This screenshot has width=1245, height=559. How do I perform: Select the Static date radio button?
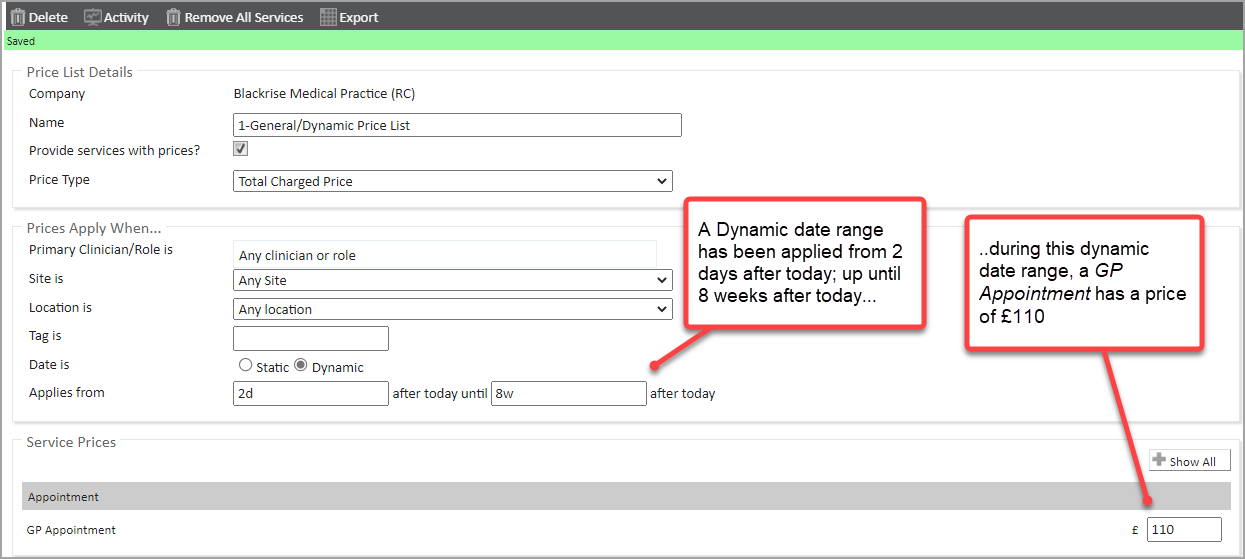click(x=246, y=366)
